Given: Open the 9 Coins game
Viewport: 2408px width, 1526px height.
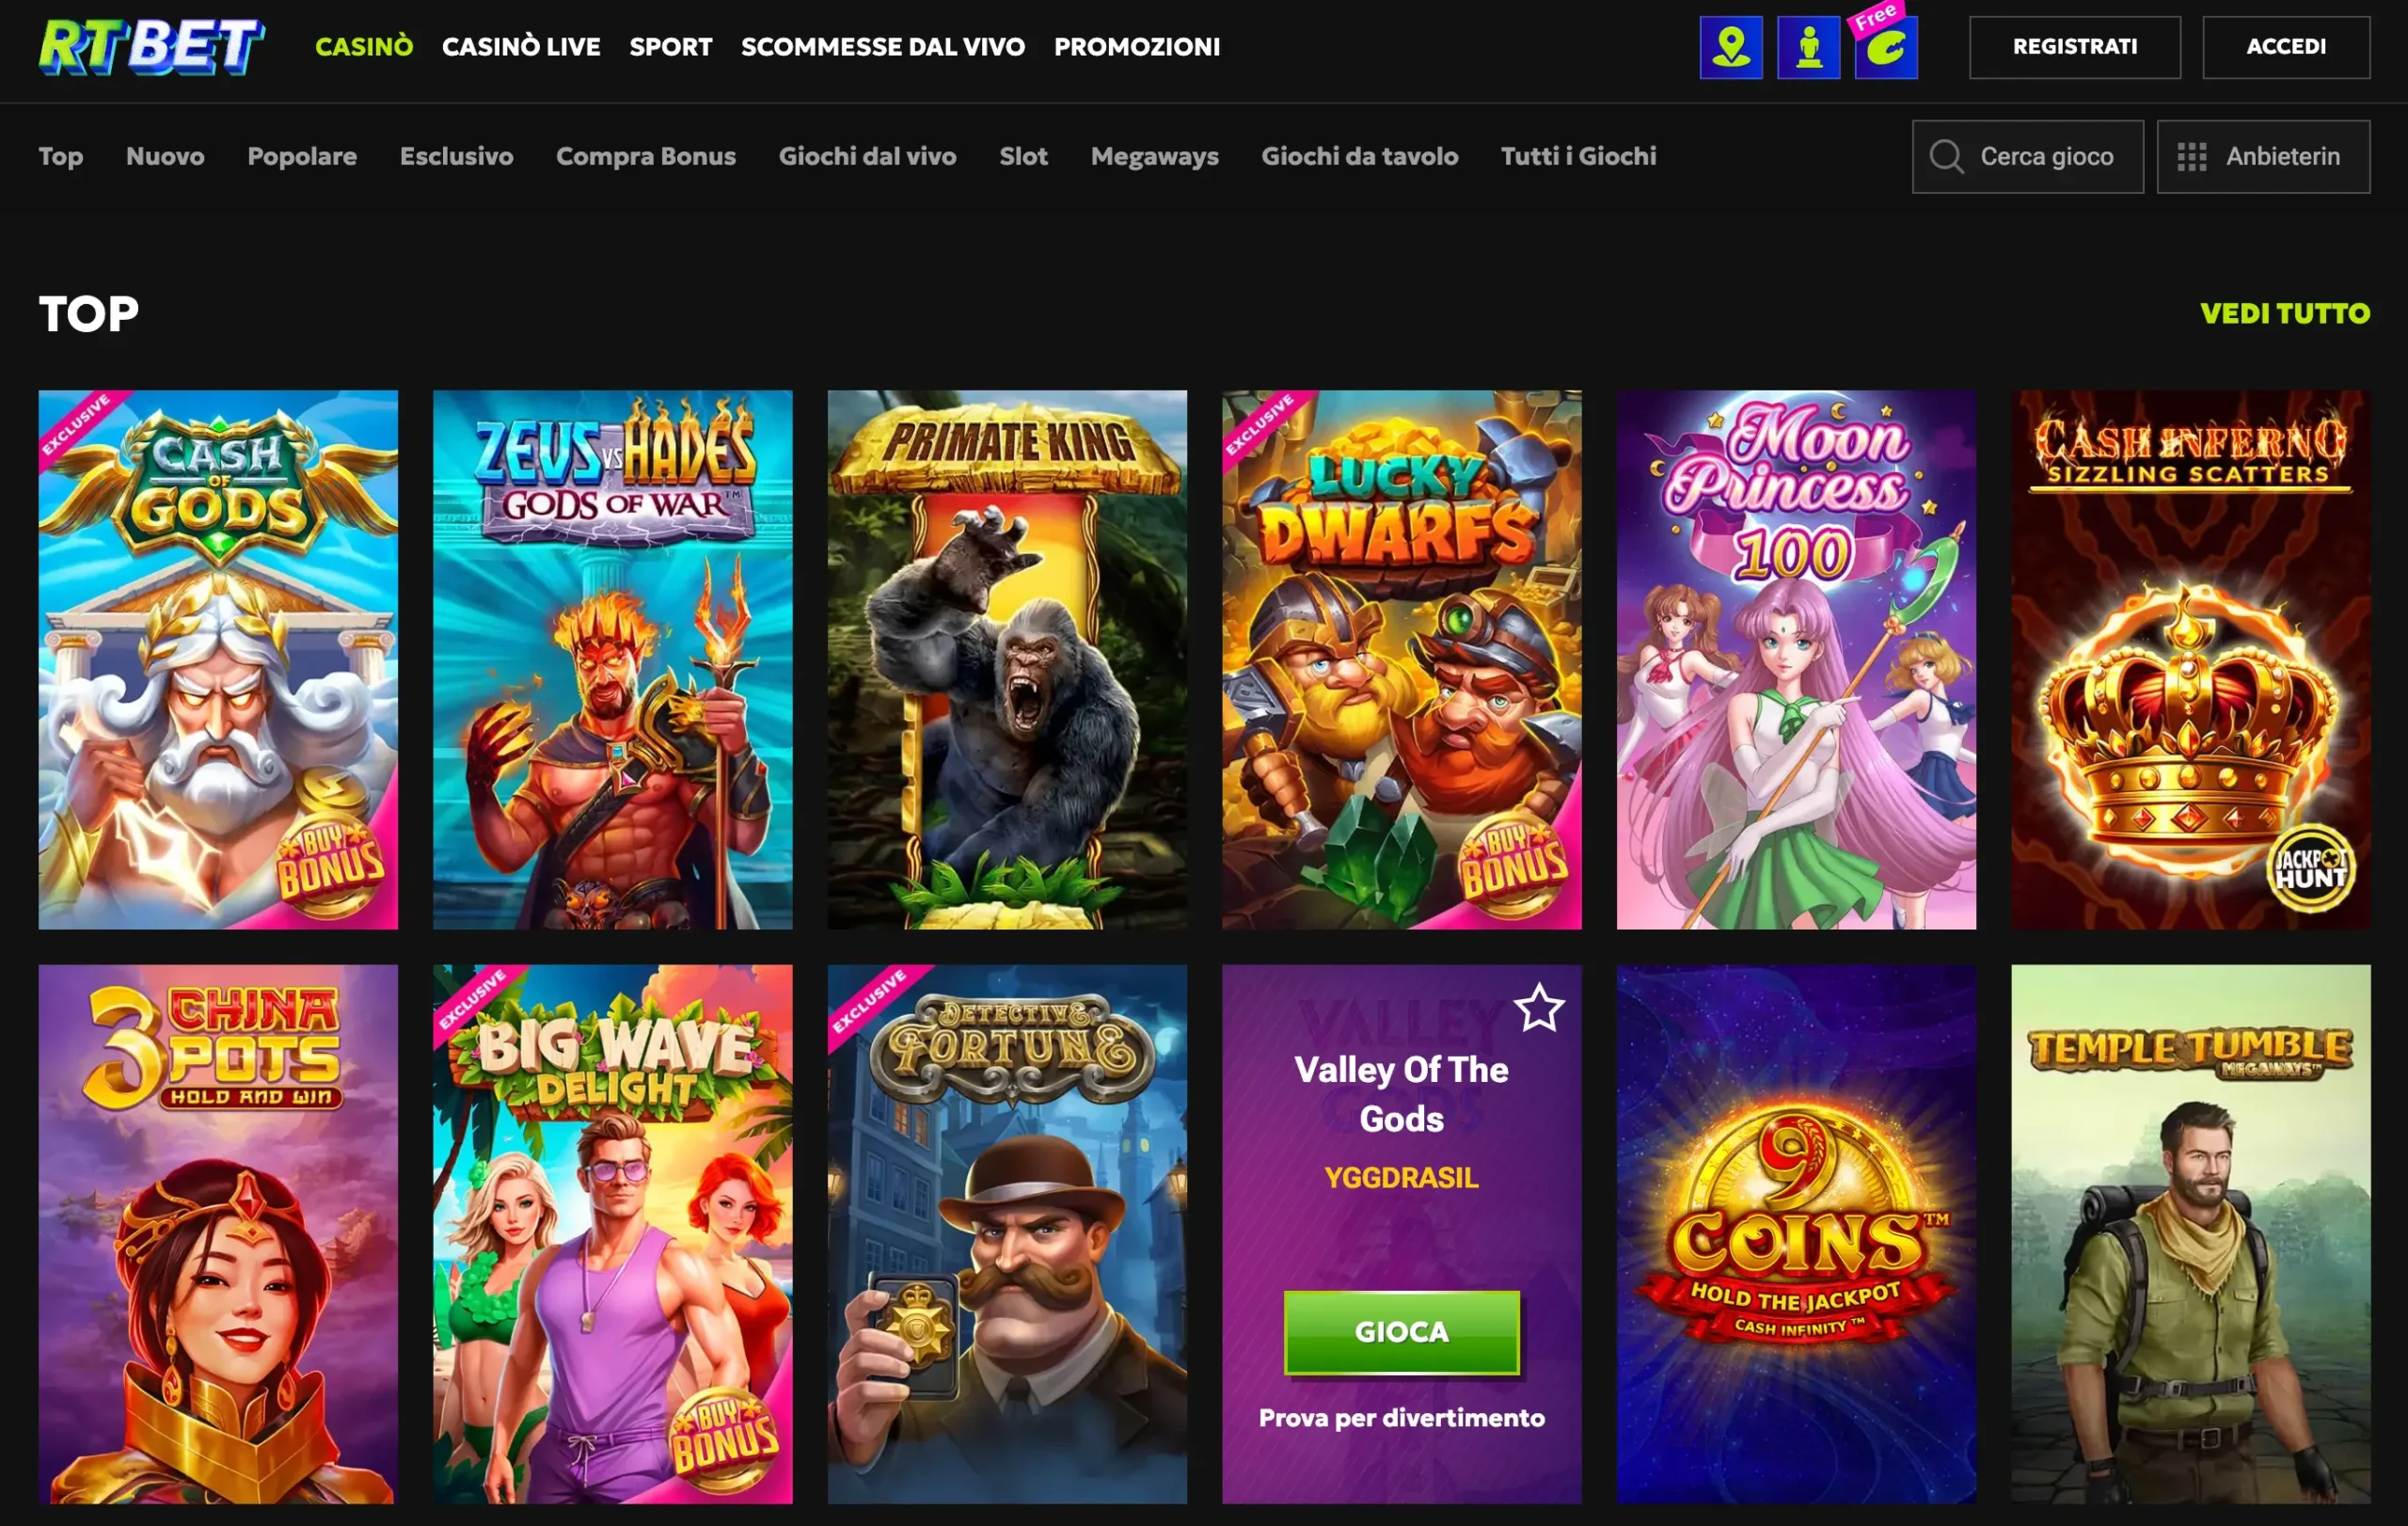Looking at the screenshot, I should pyautogui.click(x=1796, y=1233).
